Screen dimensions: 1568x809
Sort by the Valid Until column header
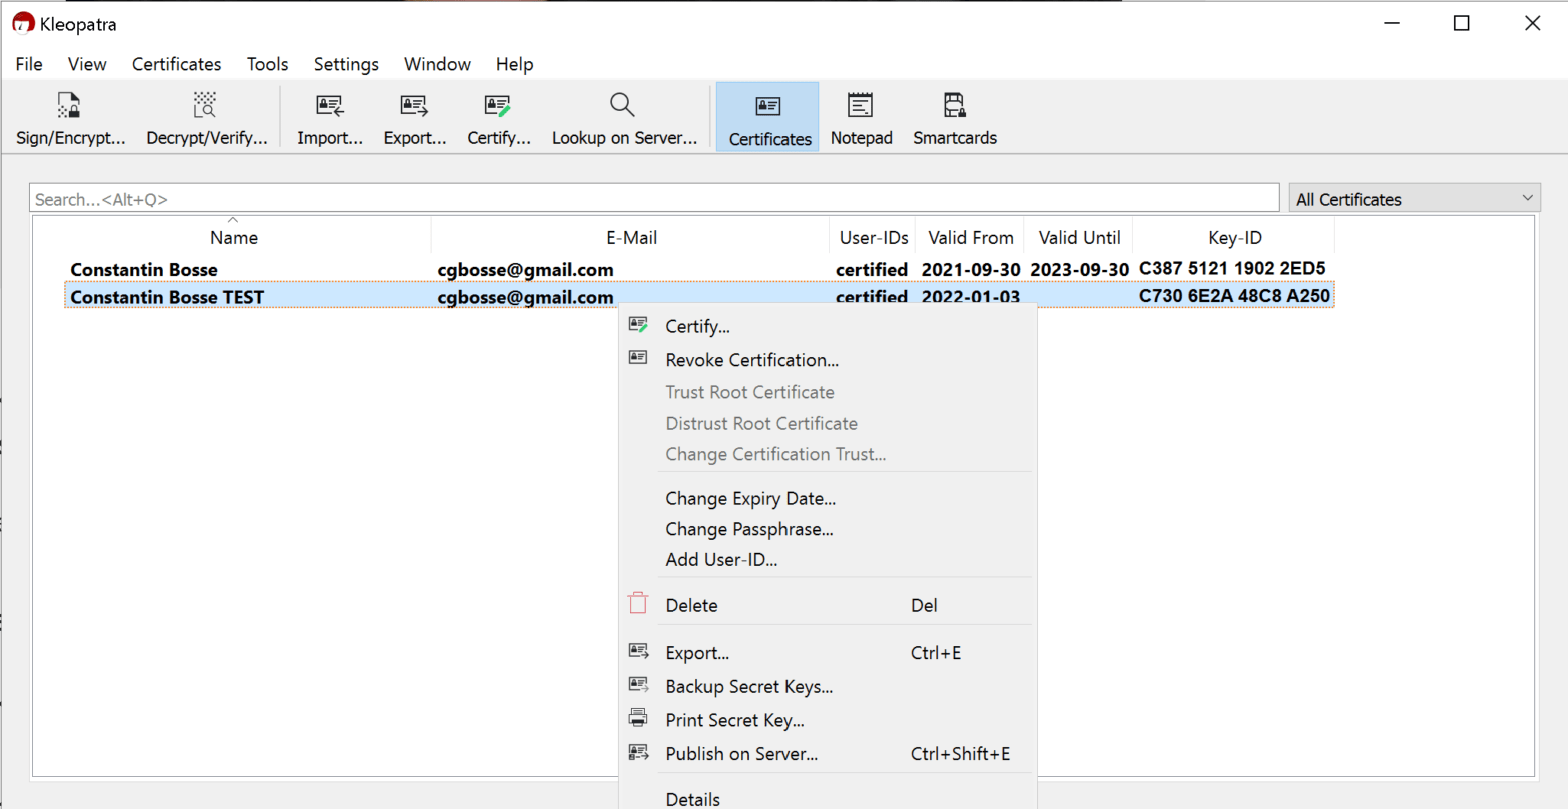click(1079, 238)
